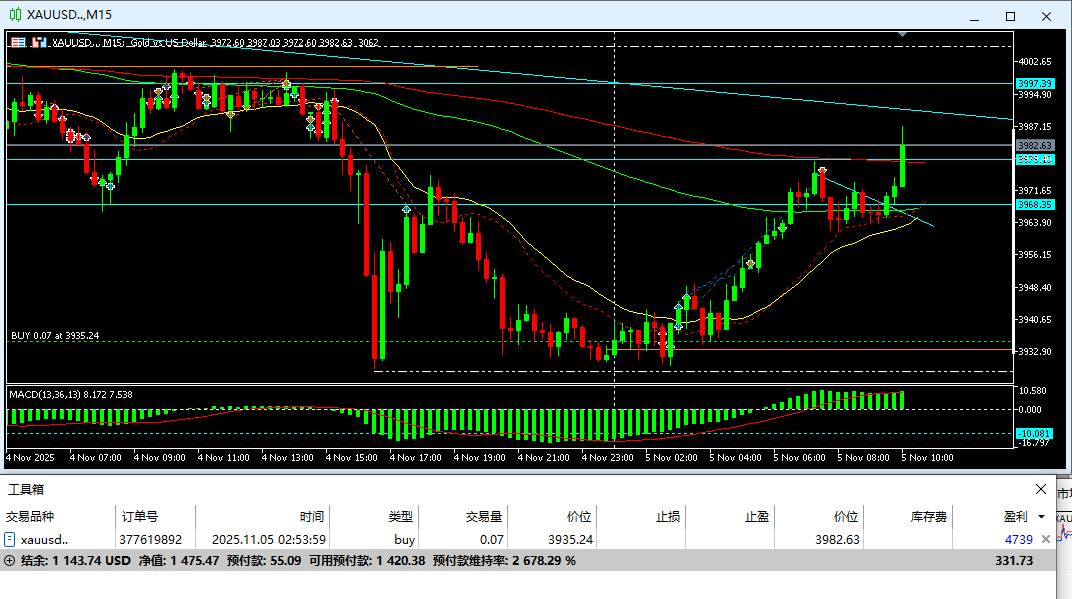This screenshot has height=599, width=1072.
Task: Maximize the XAUUSD chart window
Action: pyautogui.click(x=1010, y=16)
